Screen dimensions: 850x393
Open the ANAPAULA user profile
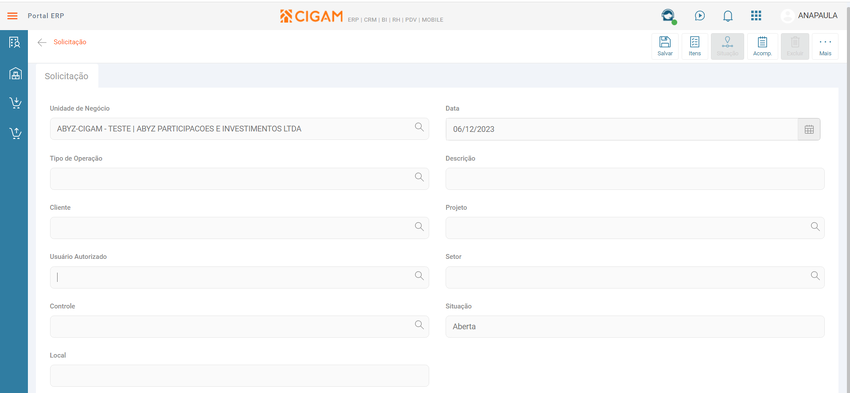click(x=809, y=16)
